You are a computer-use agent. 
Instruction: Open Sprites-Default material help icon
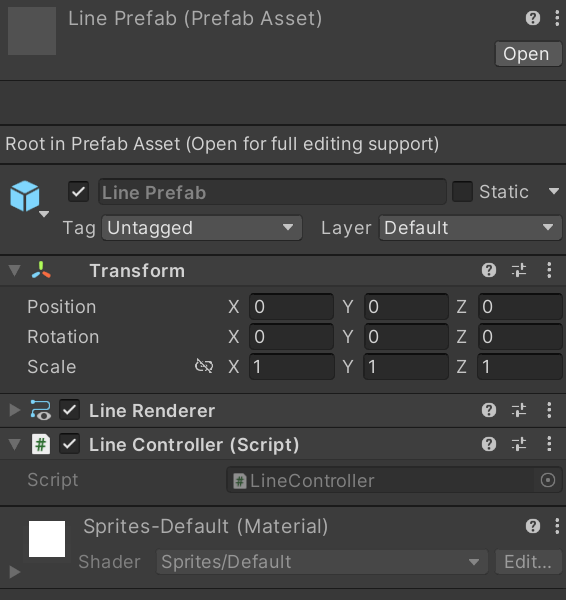(533, 526)
